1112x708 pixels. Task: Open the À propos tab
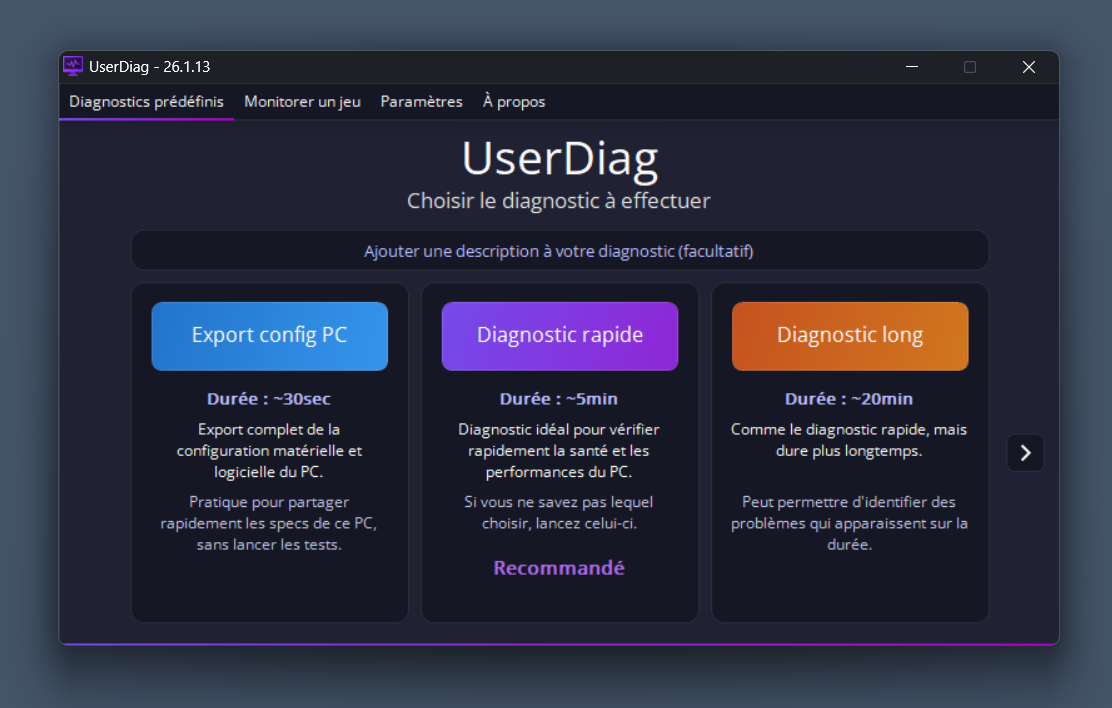tap(514, 102)
